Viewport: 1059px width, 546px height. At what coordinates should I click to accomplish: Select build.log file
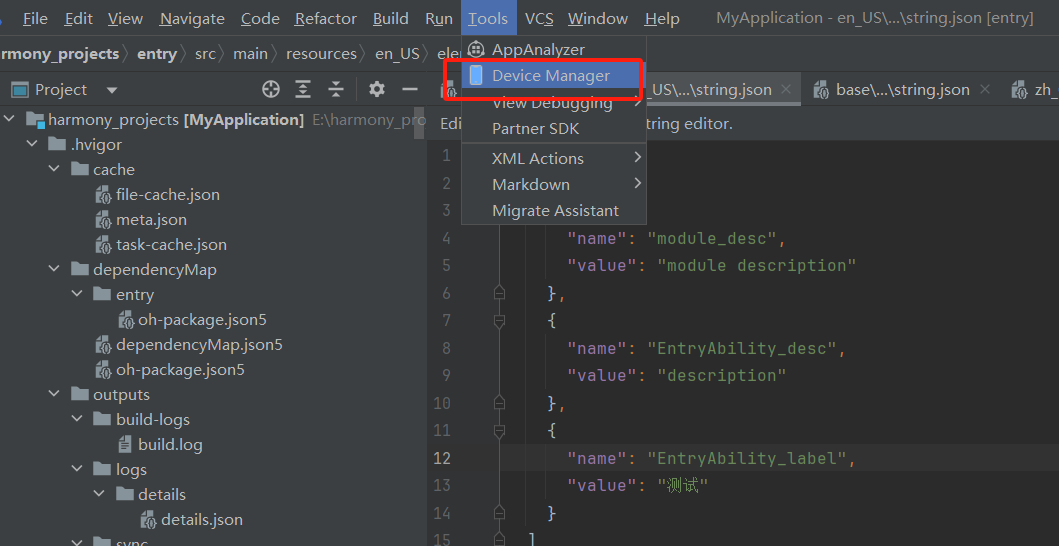(170, 445)
